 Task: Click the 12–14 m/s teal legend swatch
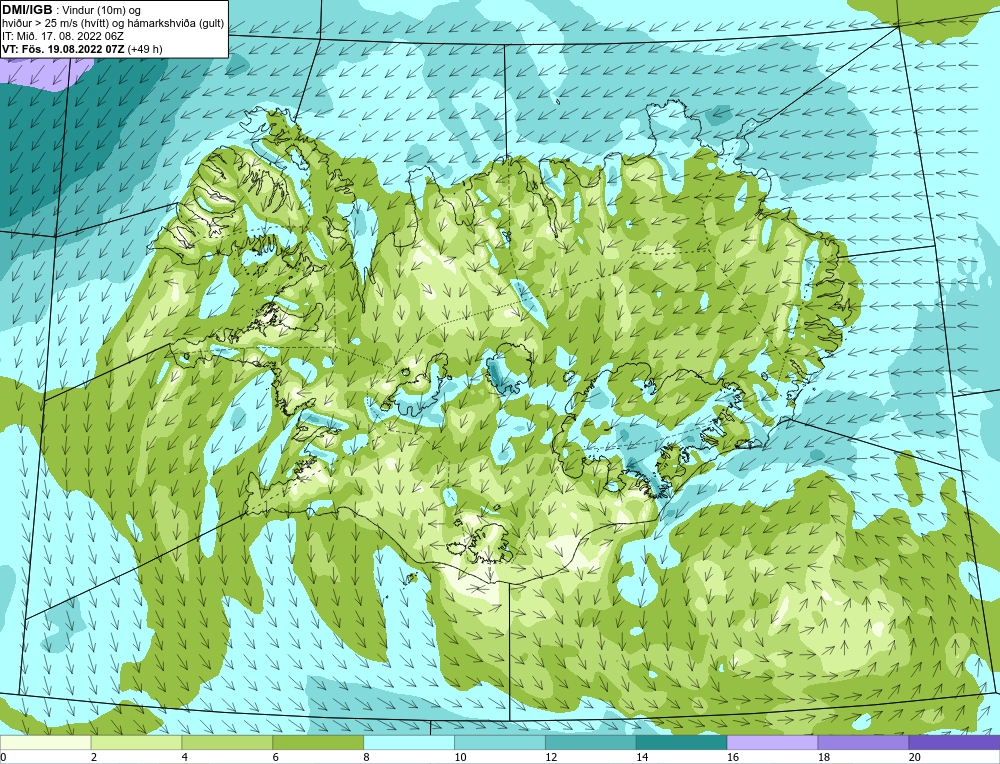(591, 743)
